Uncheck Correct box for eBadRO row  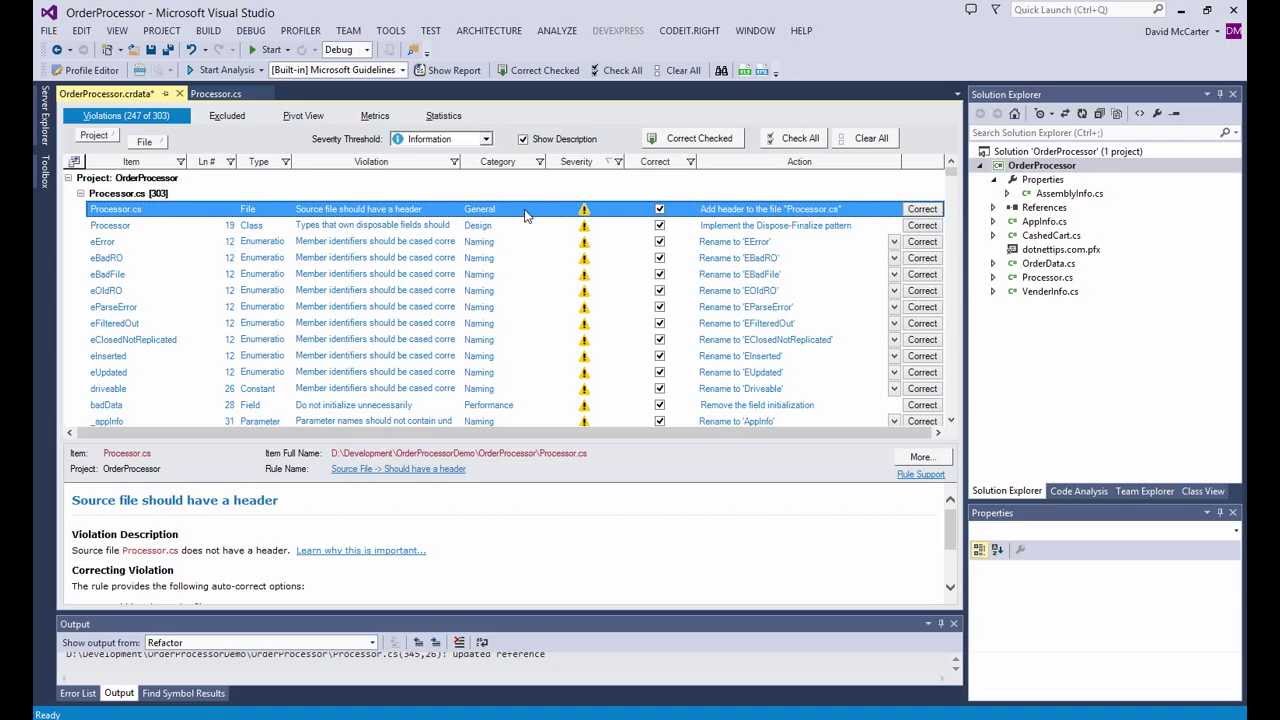(659, 258)
